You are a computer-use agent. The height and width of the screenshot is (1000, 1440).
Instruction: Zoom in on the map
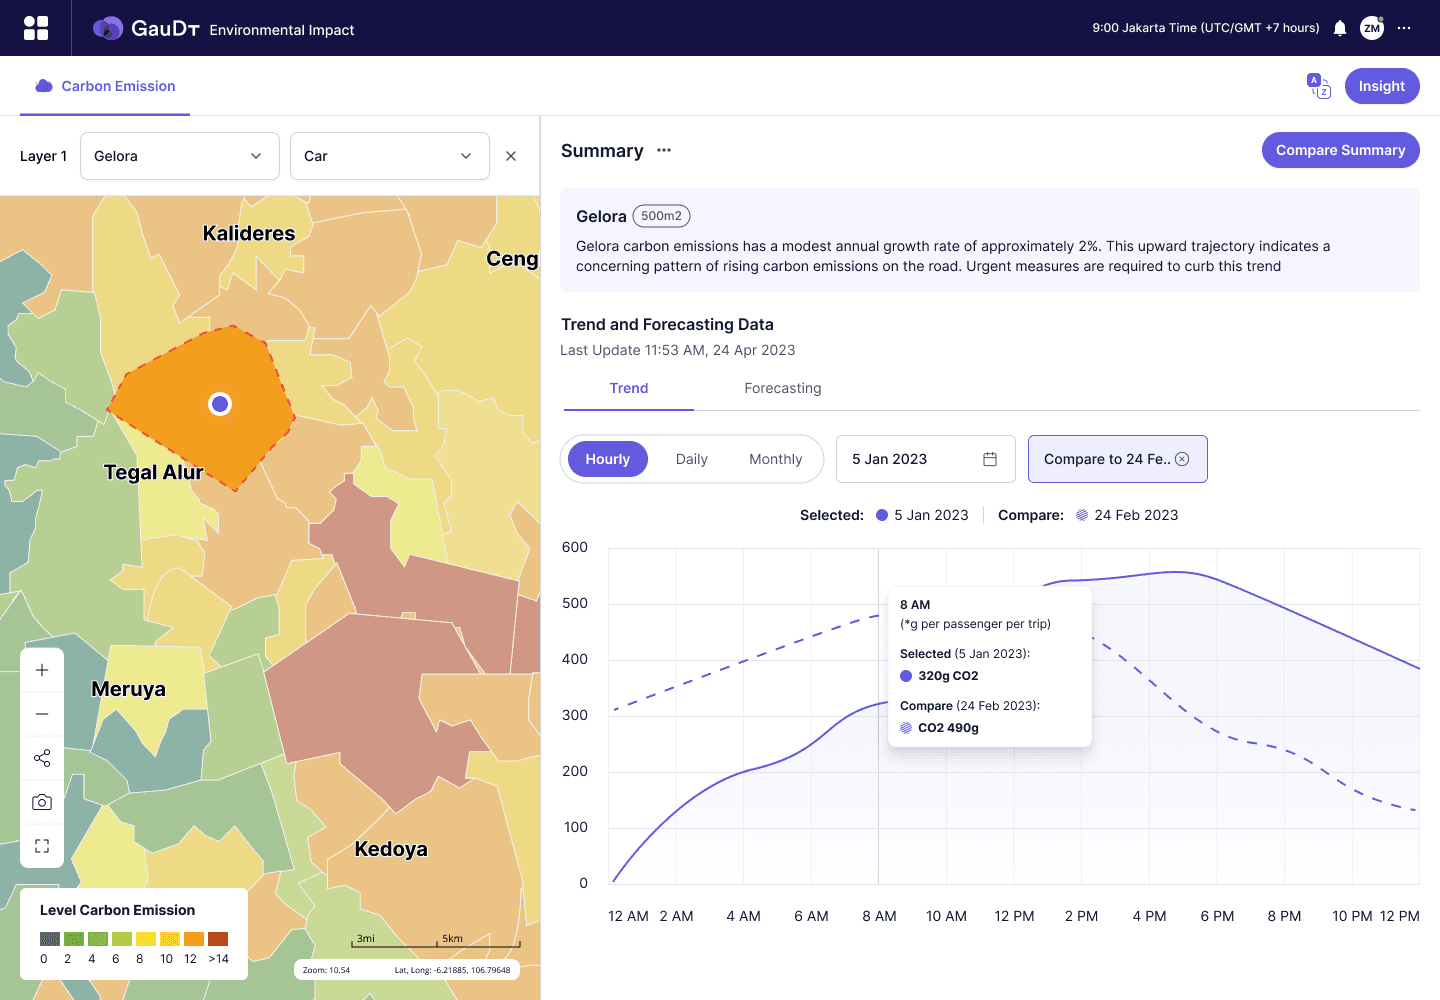(x=42, y=670)
